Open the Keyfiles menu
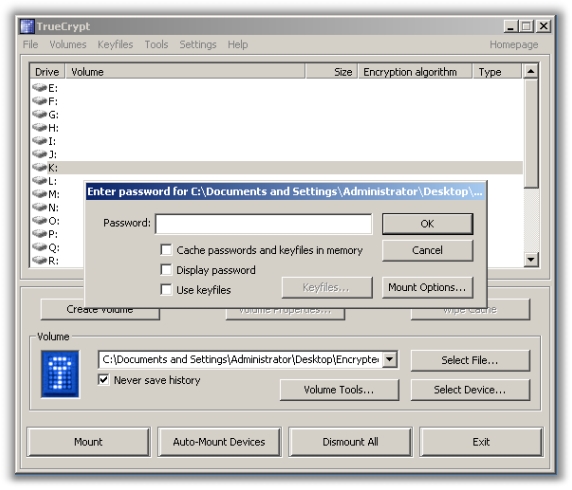This screenshot has height=490, width=572. 115,45
